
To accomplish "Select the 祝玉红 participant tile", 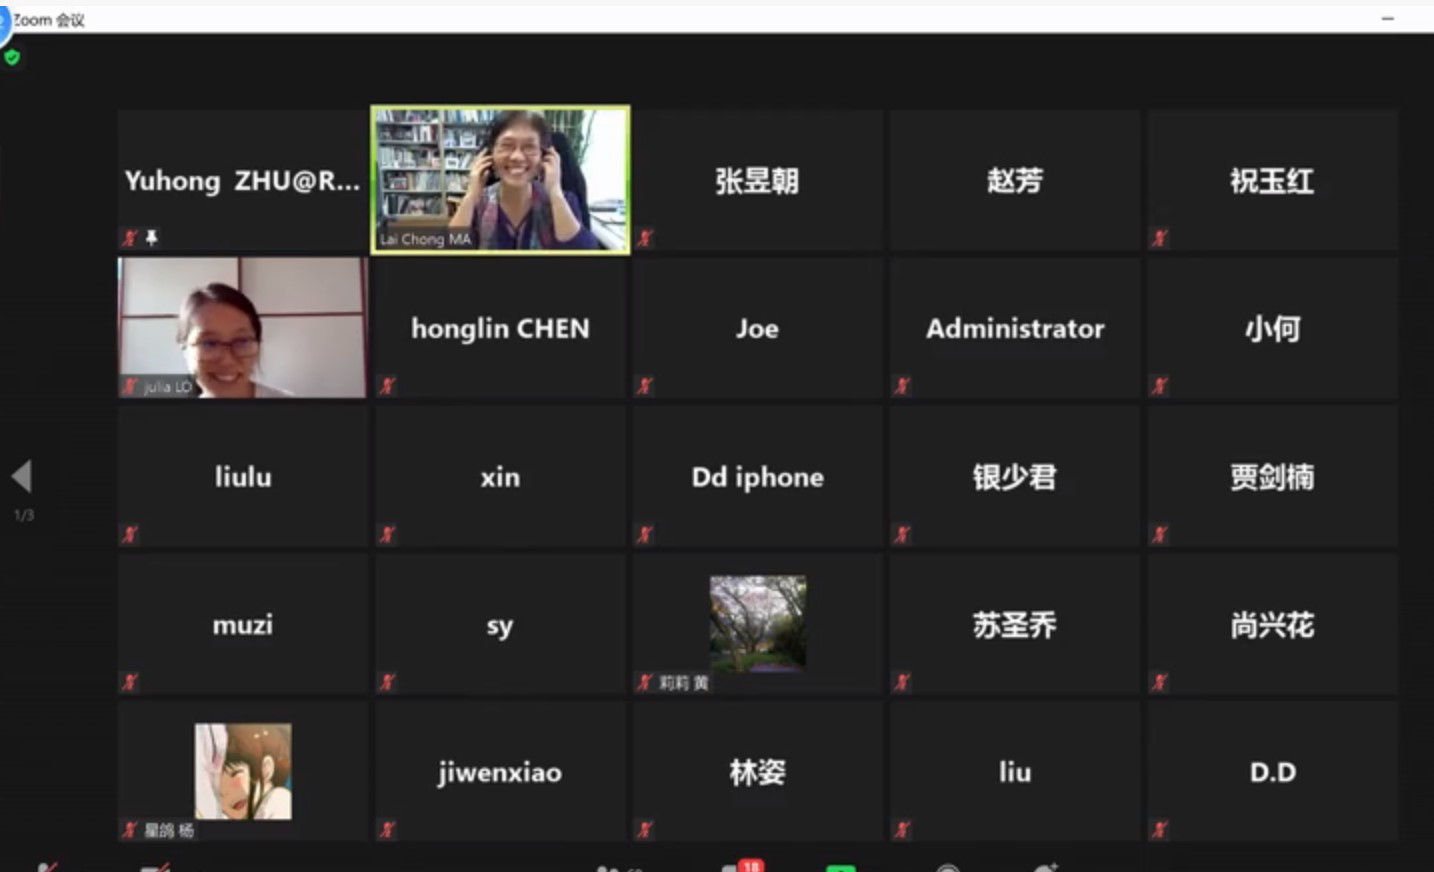I will click(x=1272, y=180).
